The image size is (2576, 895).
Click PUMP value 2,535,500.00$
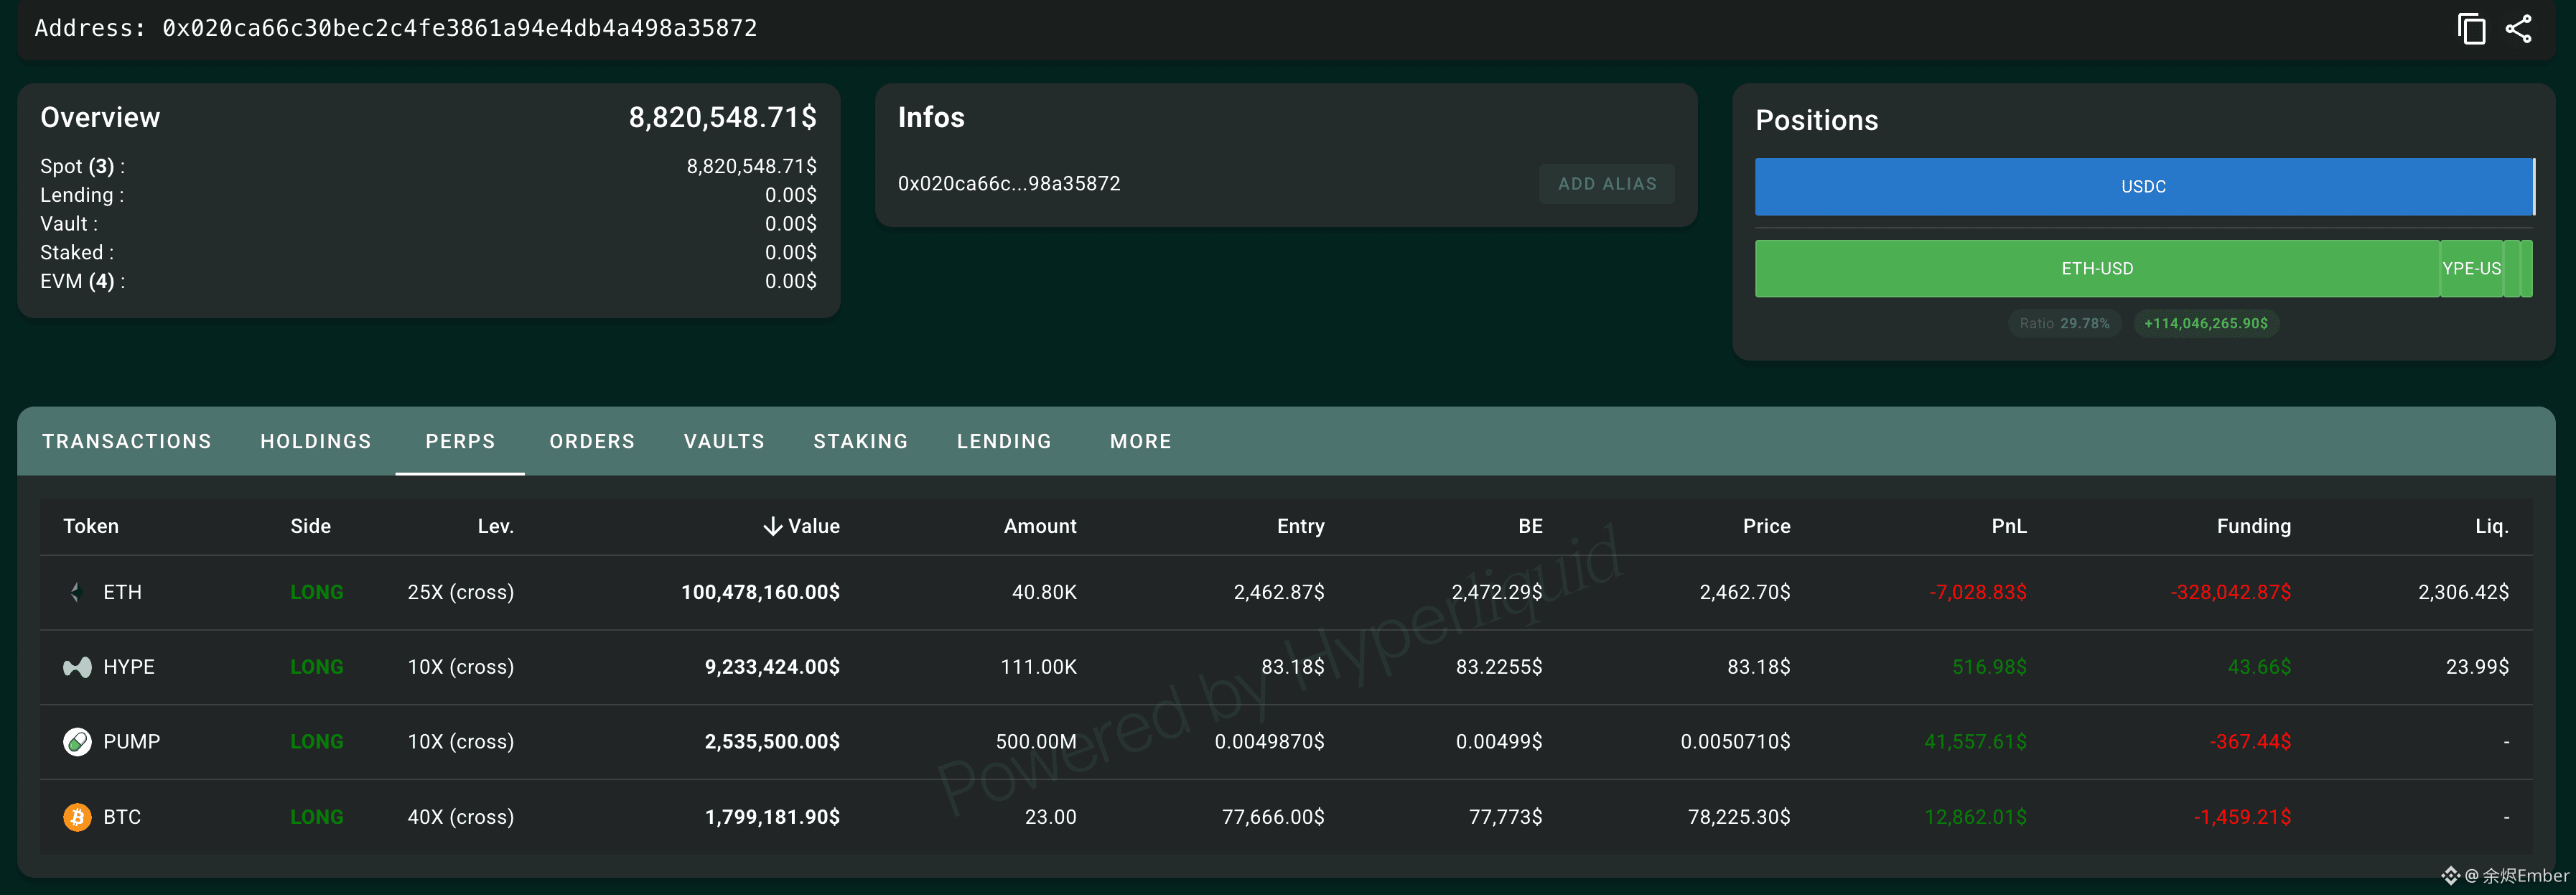(772, 742)
